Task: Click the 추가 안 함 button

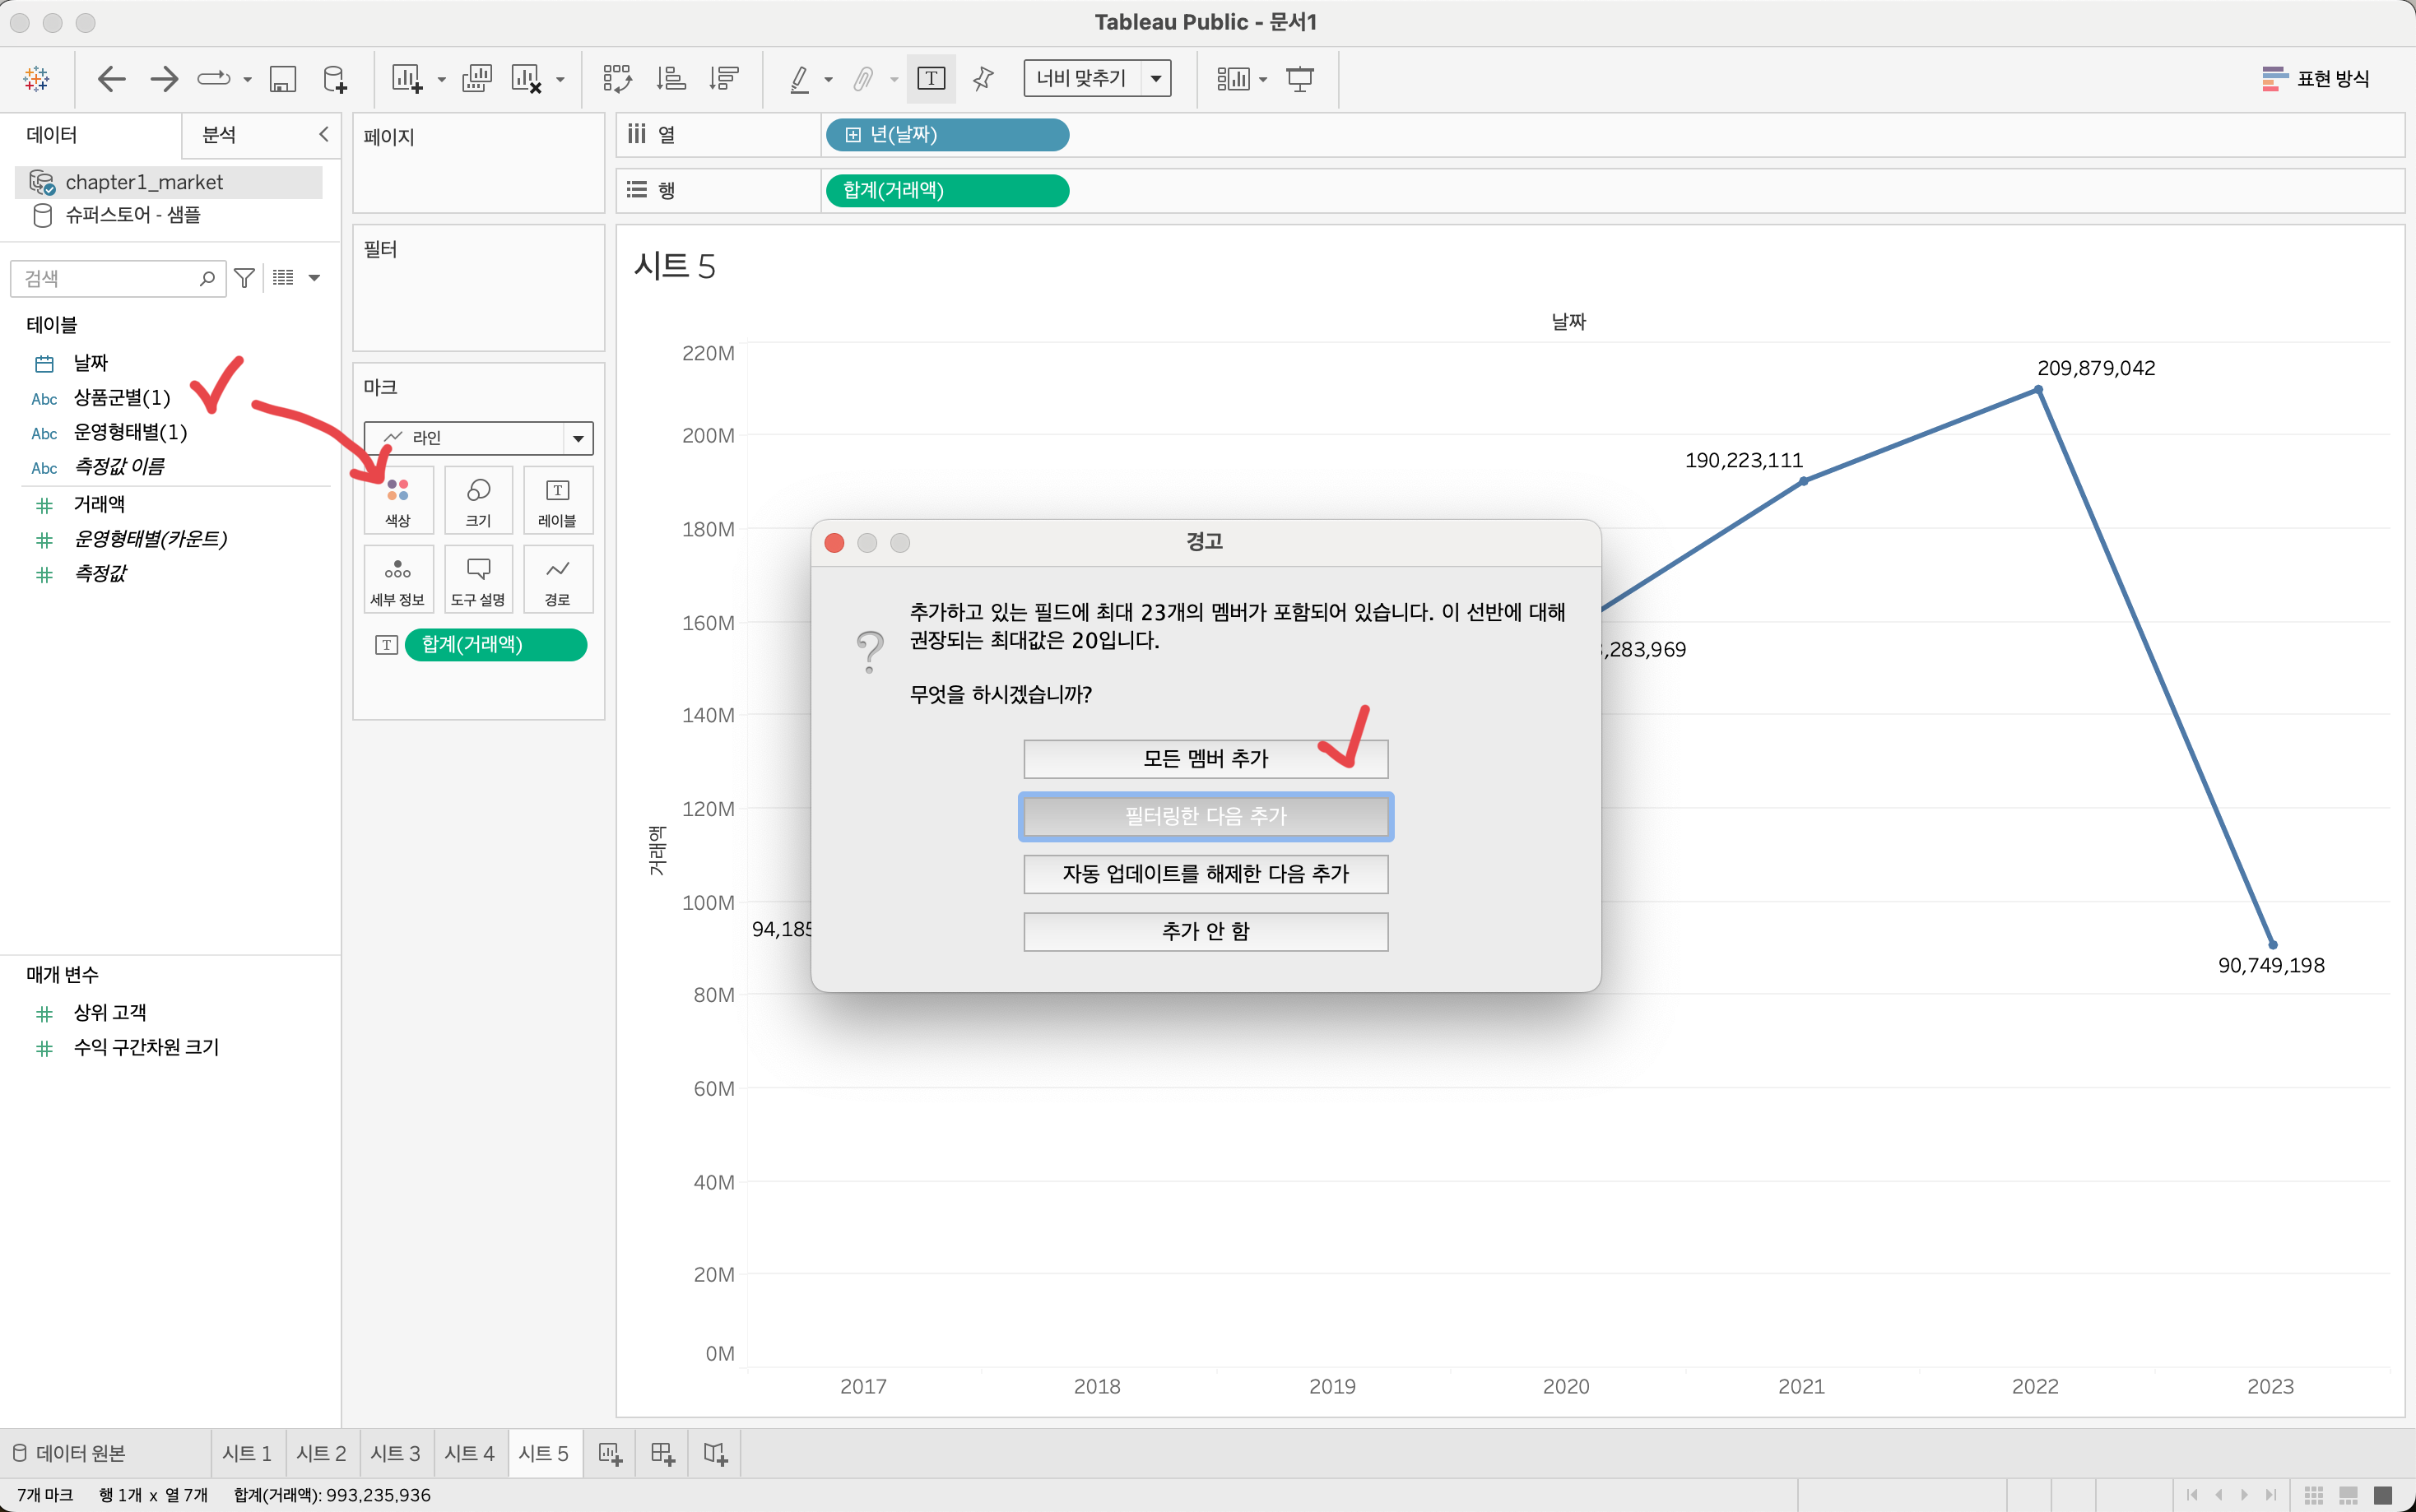Action: 1205,931
